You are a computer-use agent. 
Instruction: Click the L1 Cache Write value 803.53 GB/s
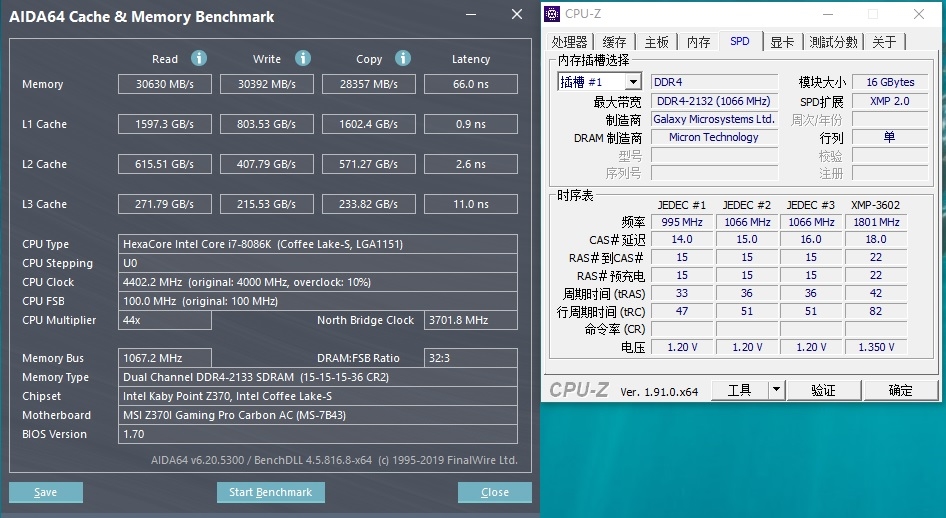click(267, 124)
